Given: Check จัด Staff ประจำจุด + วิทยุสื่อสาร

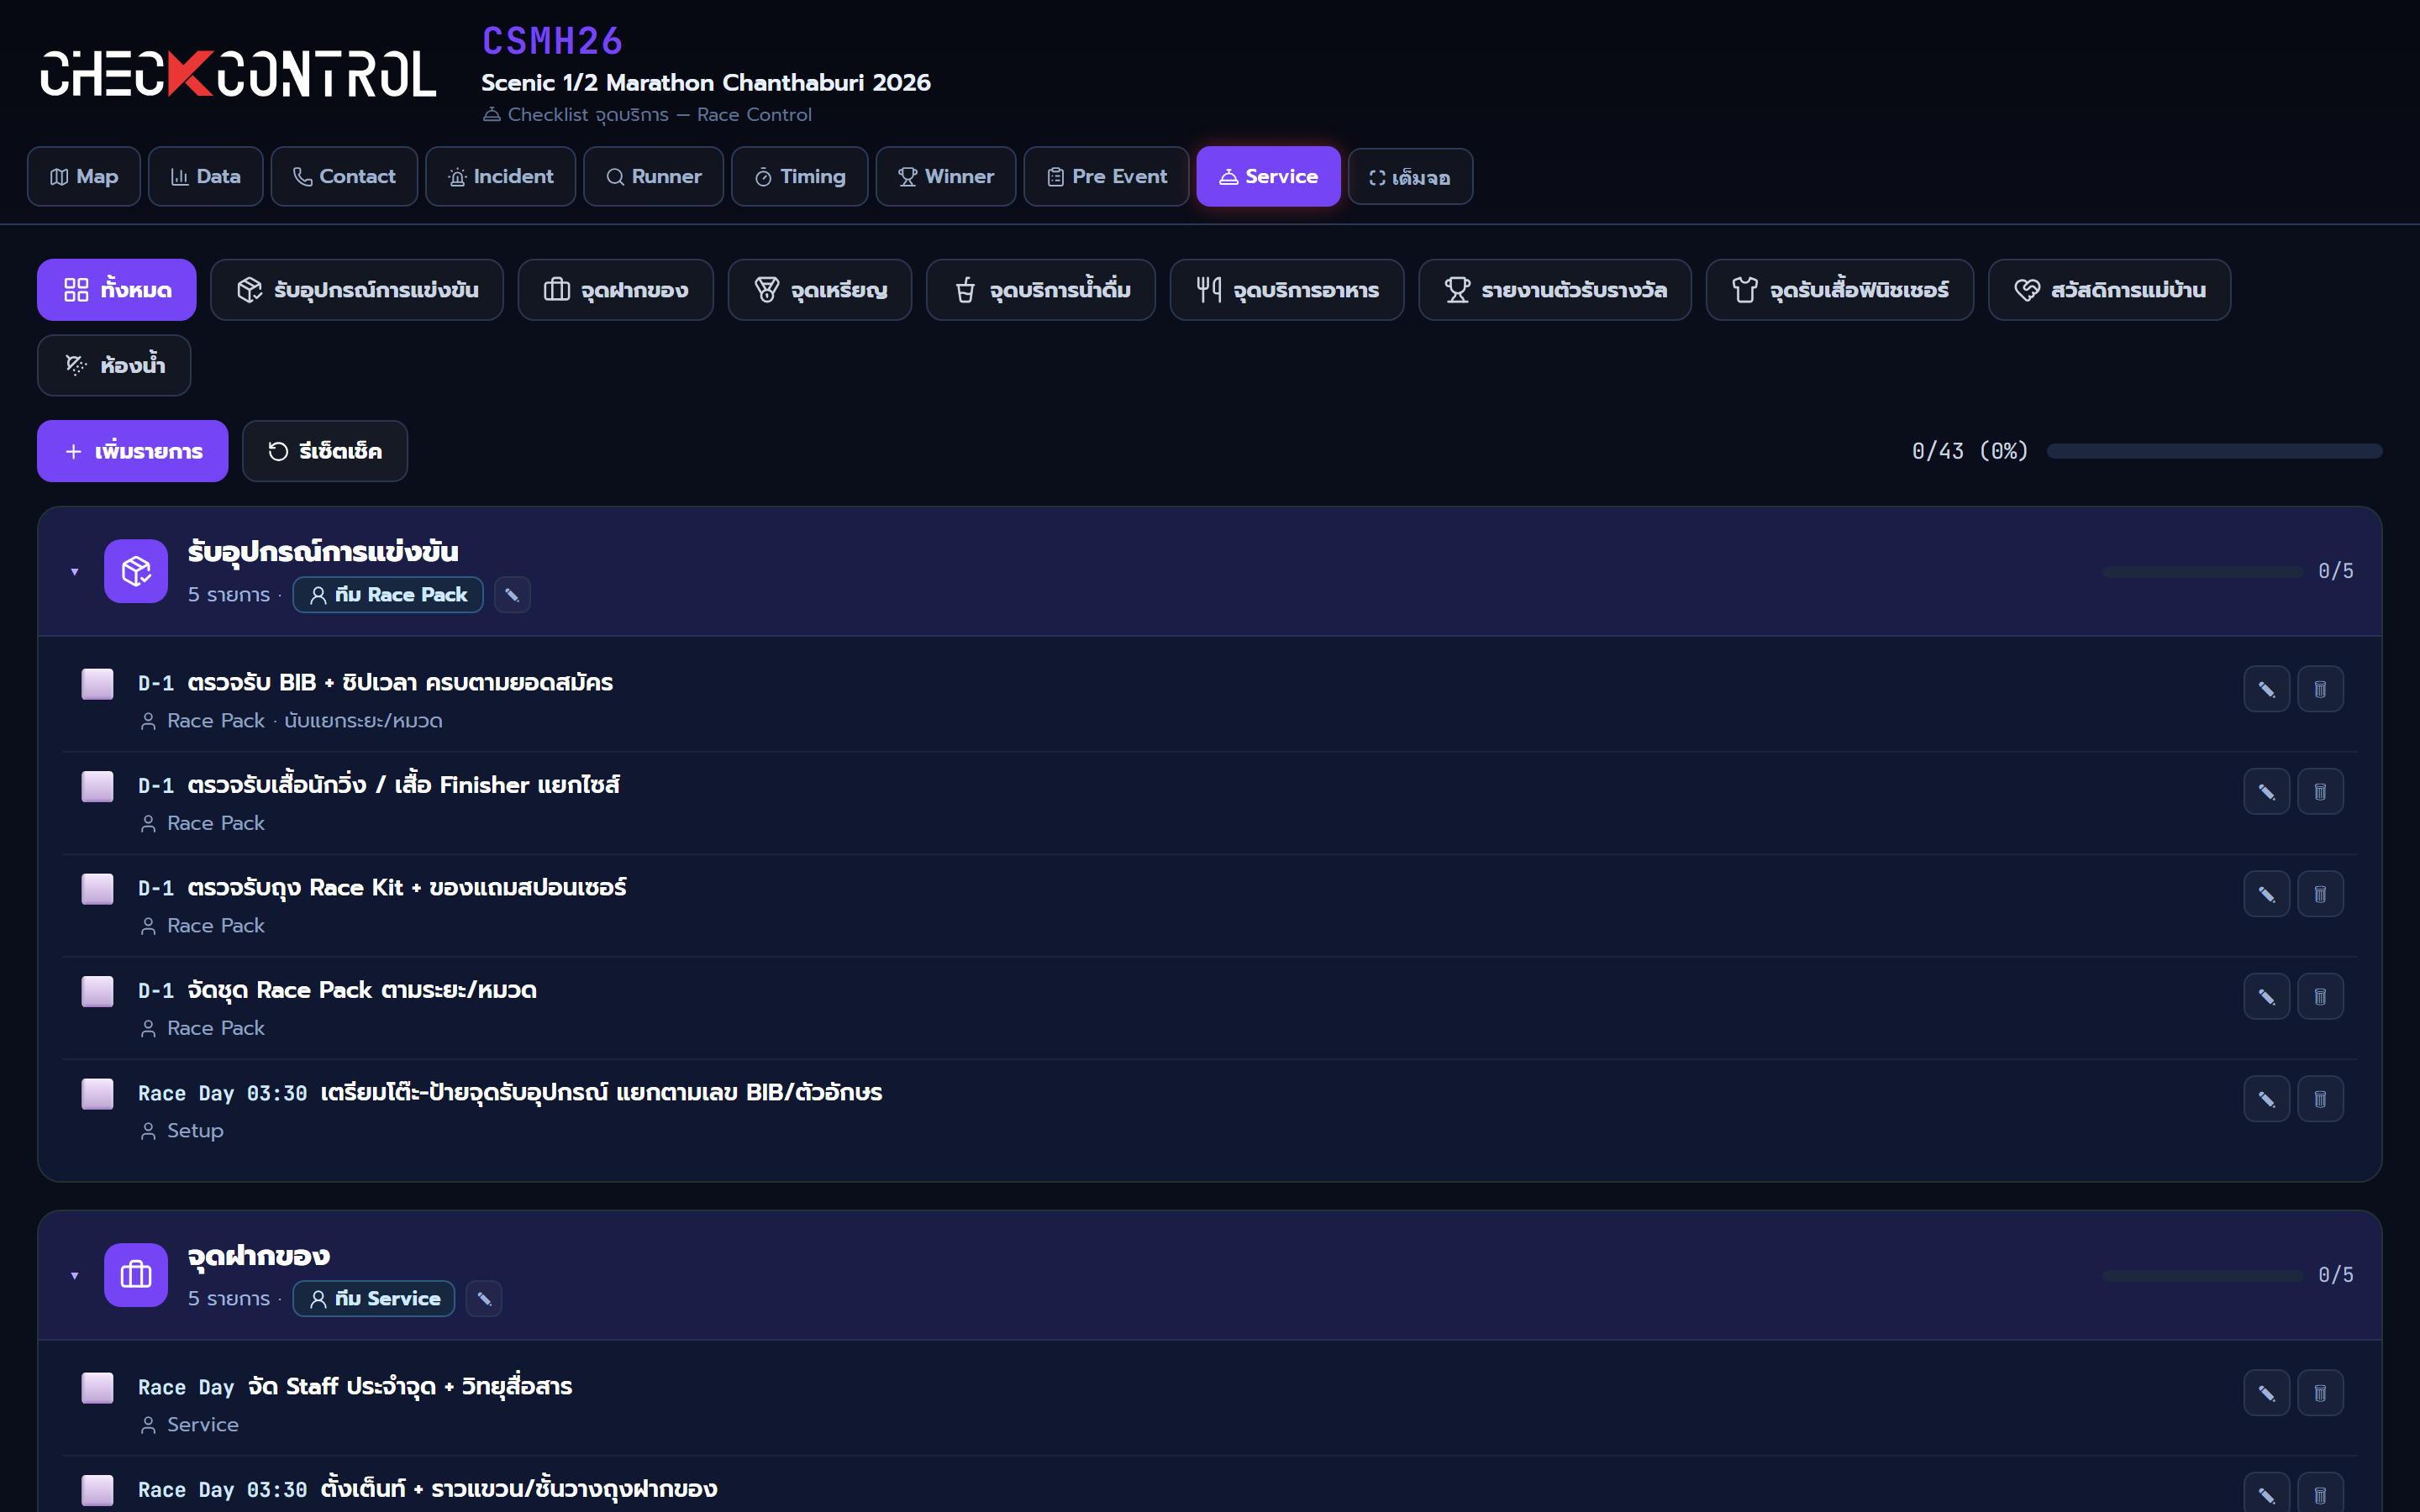Looking at the screenshot, I should click(x=97, y=1388).
